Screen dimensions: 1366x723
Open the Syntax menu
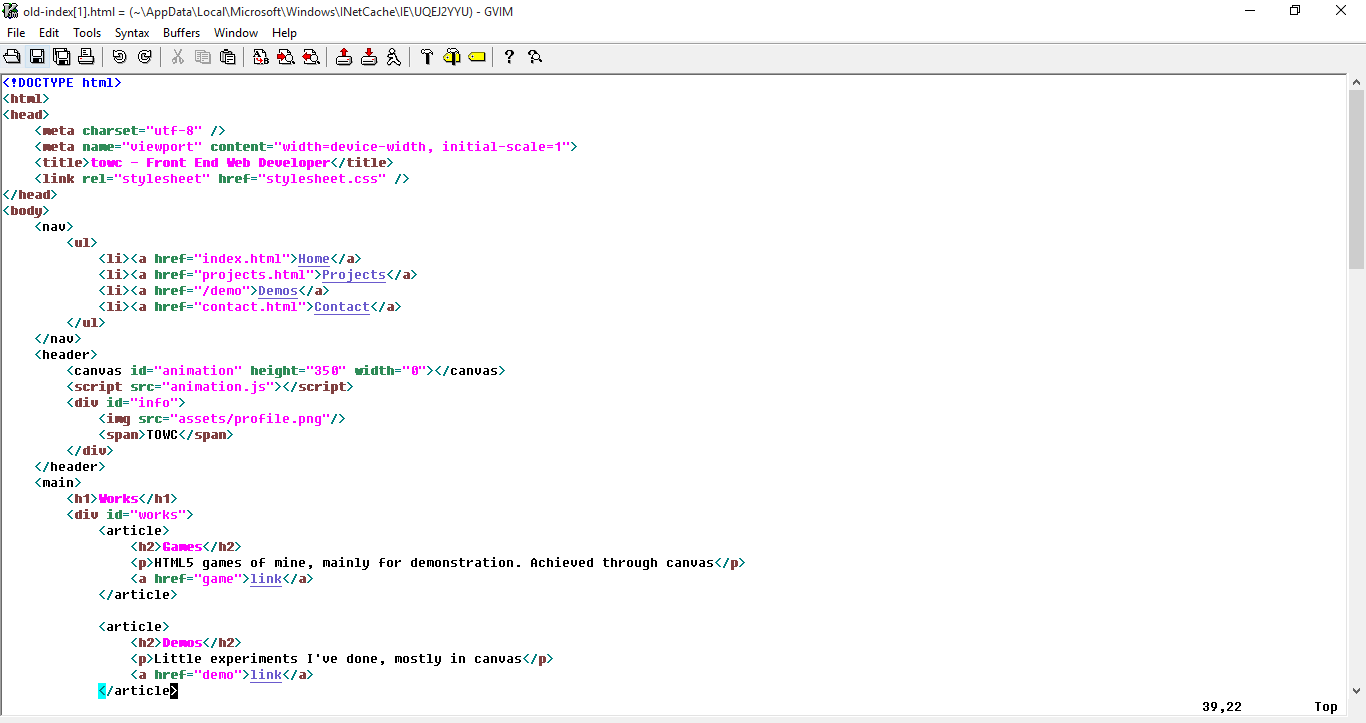[x=132, y=33]
